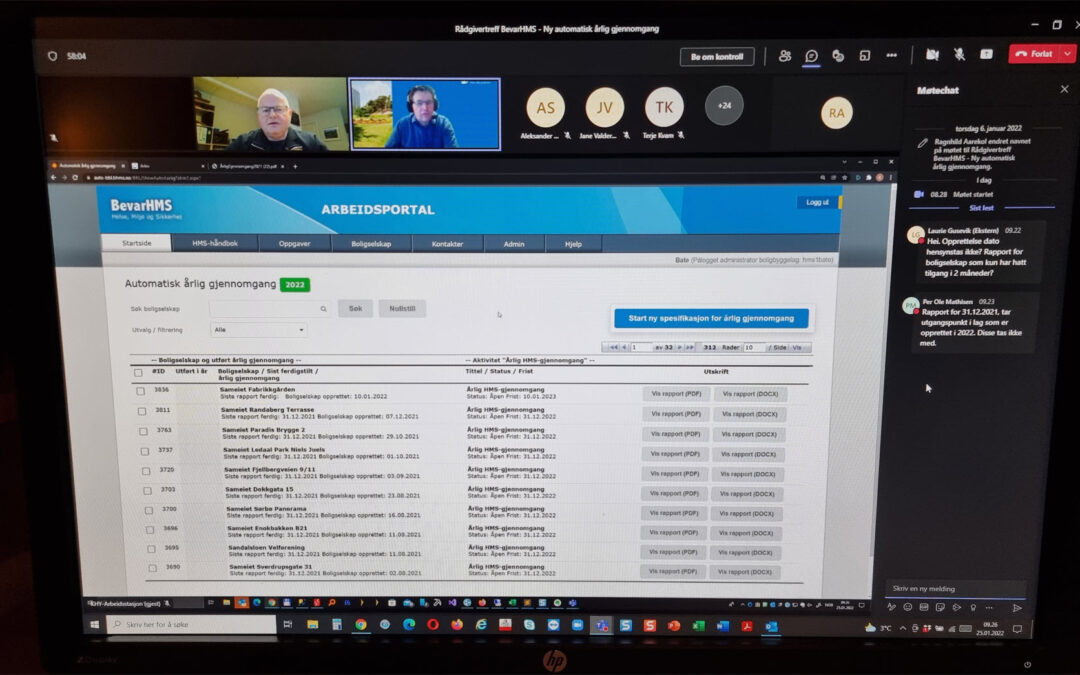Tick the checkbox for Sameiet Fabrikkgården
This screenshot has width=1080, height=675.
[141, 391]
